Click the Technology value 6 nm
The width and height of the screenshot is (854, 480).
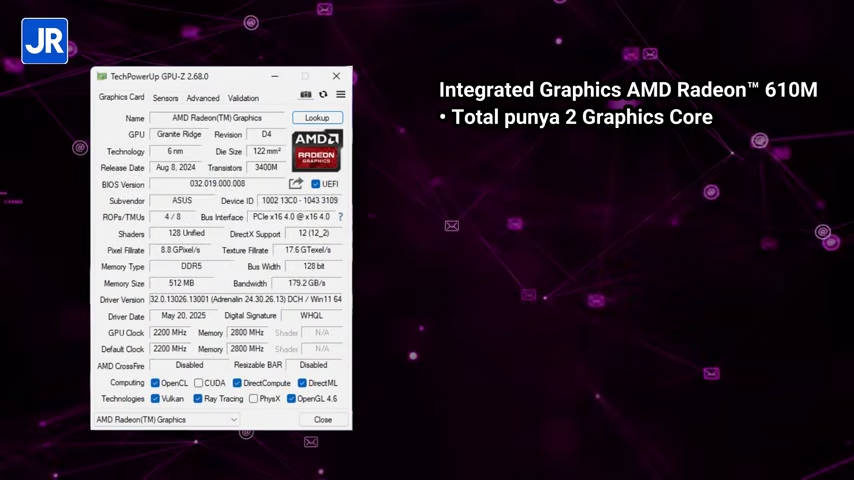coord(175,151)
